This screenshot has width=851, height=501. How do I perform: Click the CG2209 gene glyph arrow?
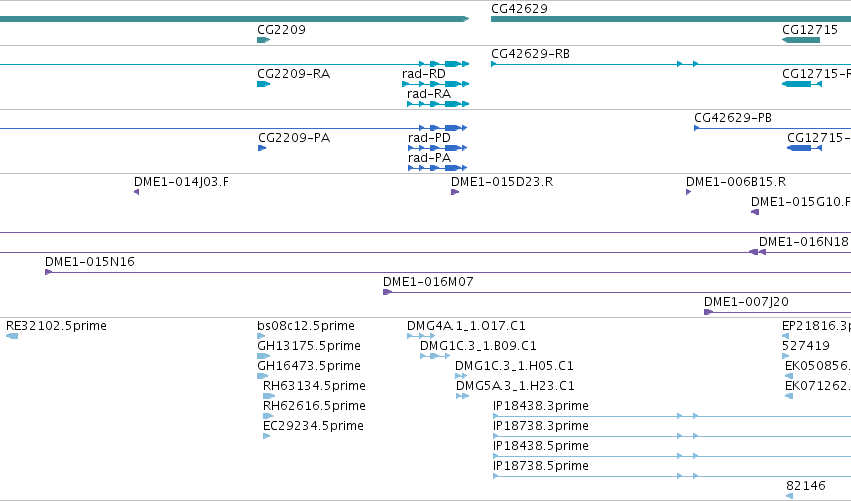(263, 40)
